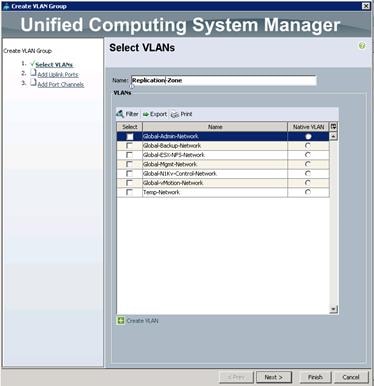Set Global-ESX-NFS-Network as native VLAN
The height and width of the screenshot is (386, 374).
coord(308,155)
